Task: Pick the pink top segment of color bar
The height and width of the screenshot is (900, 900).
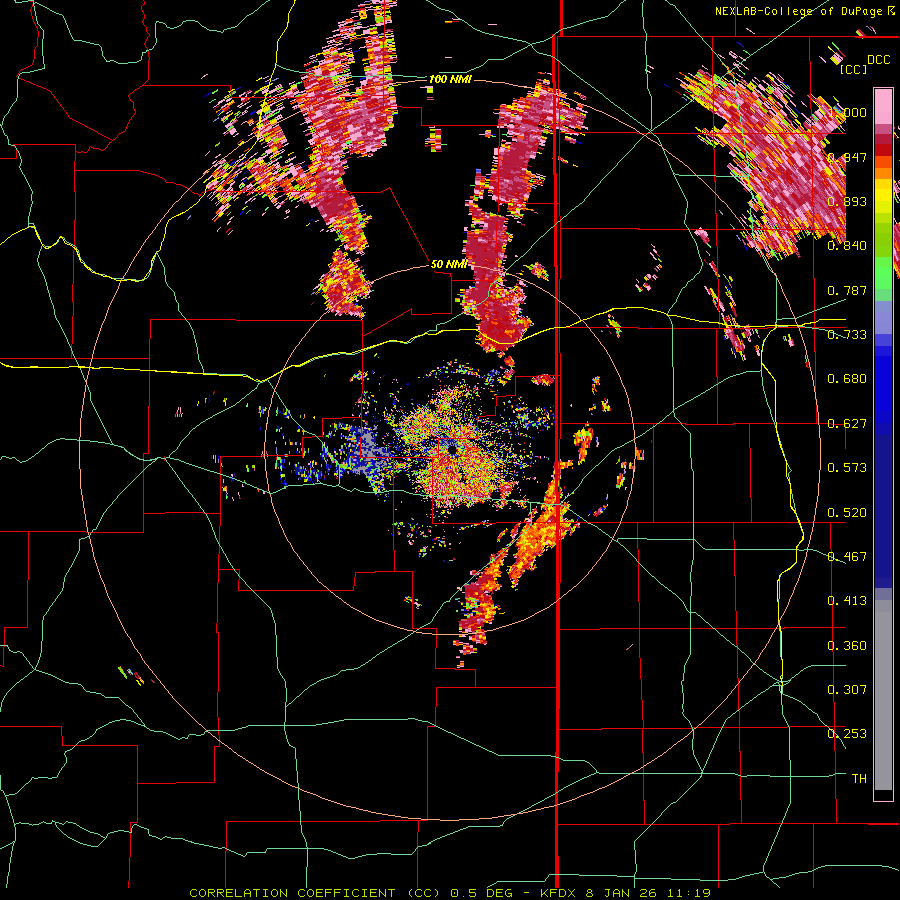Action: [883, 107]
